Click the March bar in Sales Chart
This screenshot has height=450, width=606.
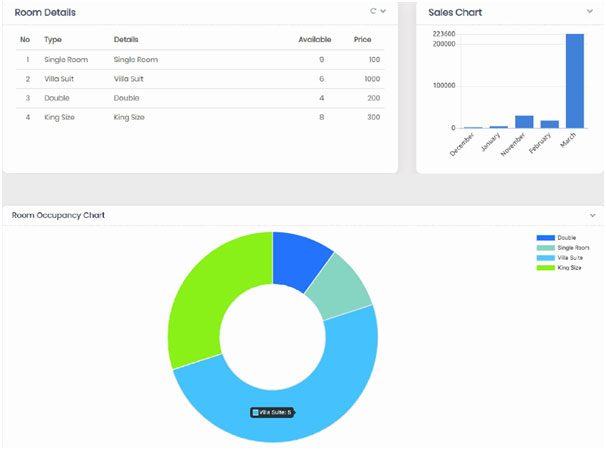click(574, 81)
